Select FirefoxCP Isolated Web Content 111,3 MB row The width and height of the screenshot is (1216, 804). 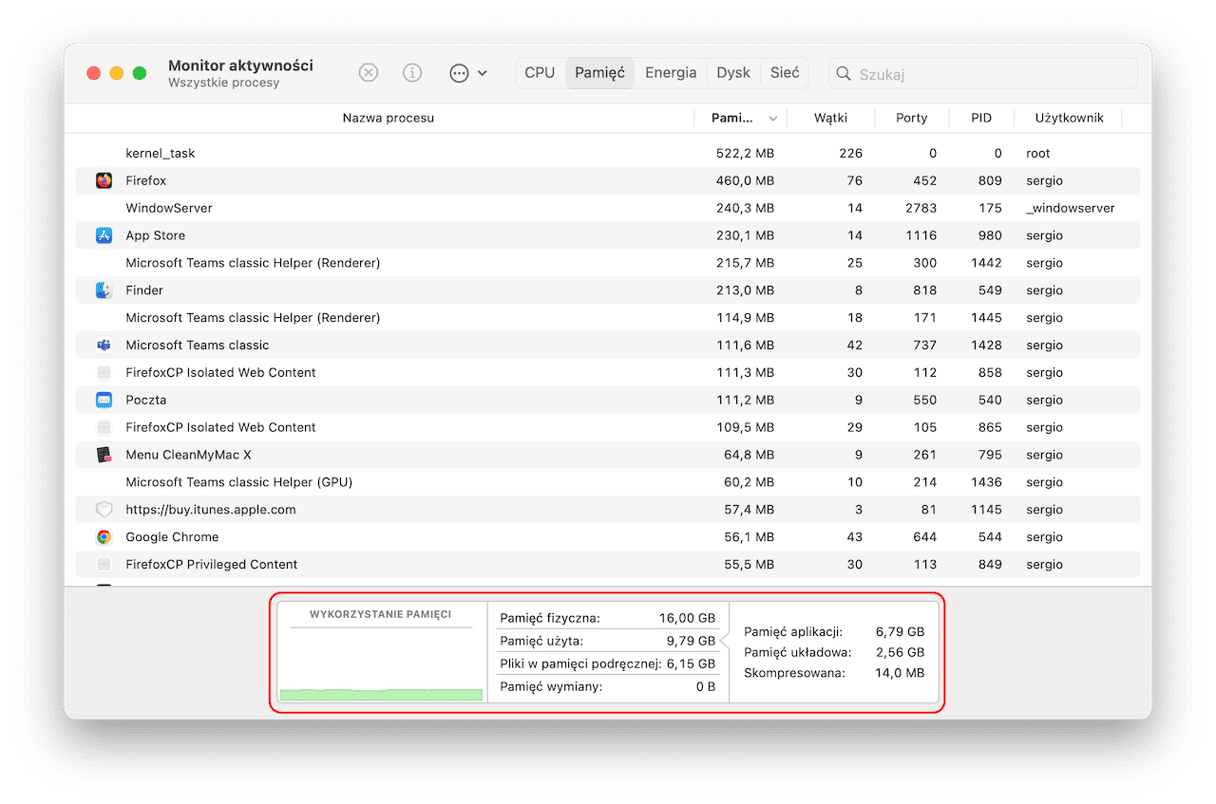coord(608,372)
